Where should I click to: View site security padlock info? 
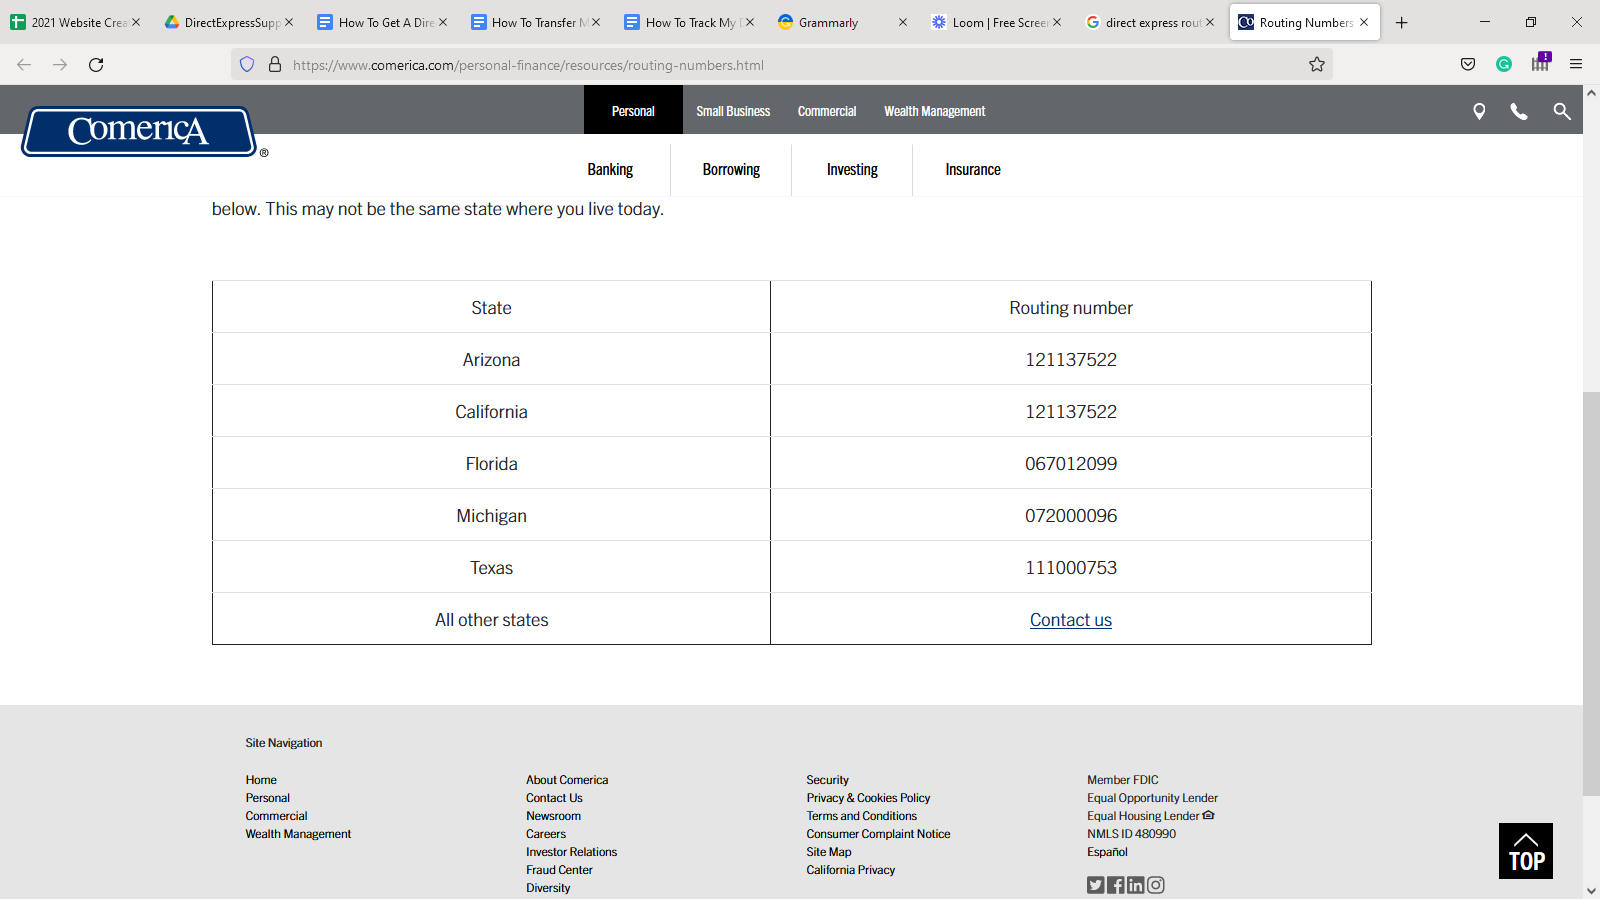pos(275,65)
